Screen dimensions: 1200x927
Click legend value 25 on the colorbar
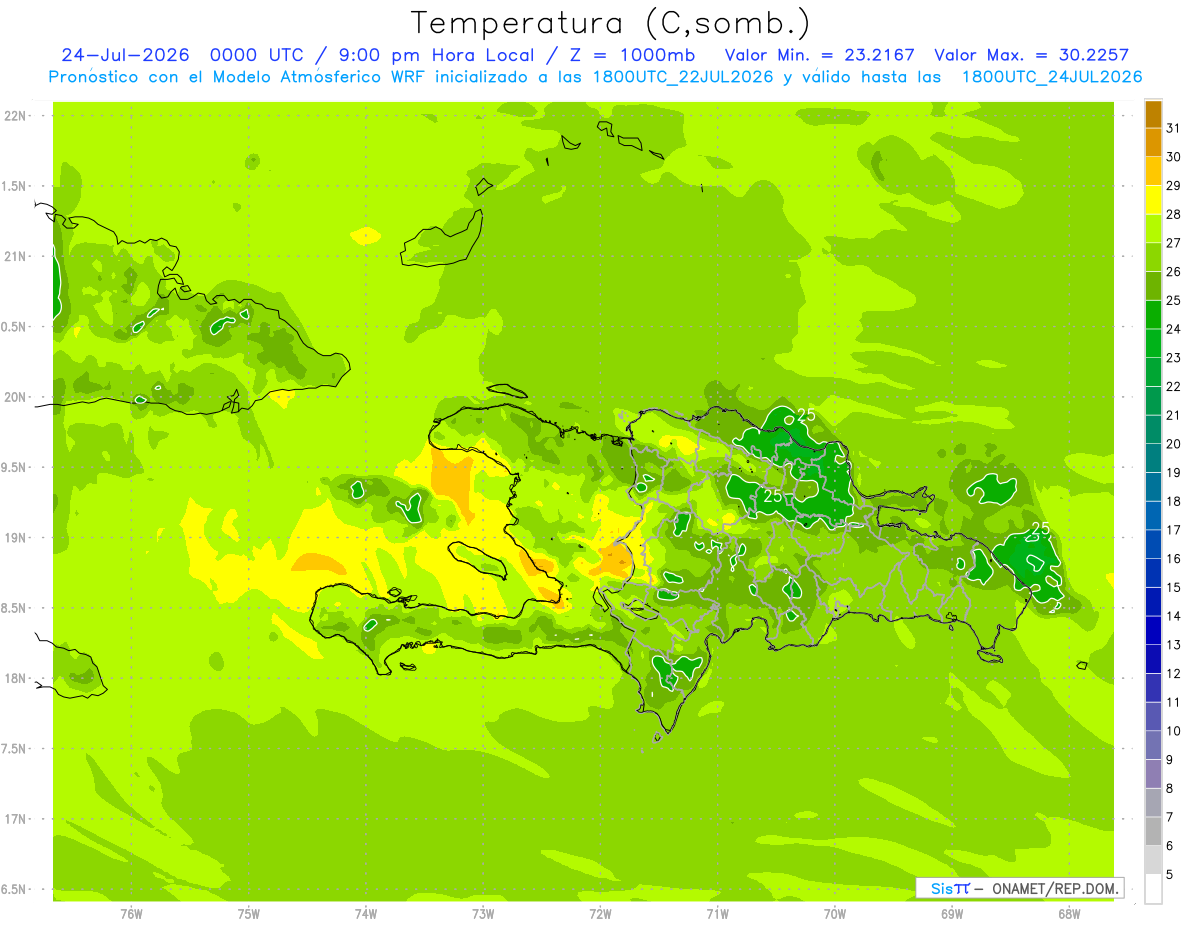pyautogui.click(x=1174, y=300)
